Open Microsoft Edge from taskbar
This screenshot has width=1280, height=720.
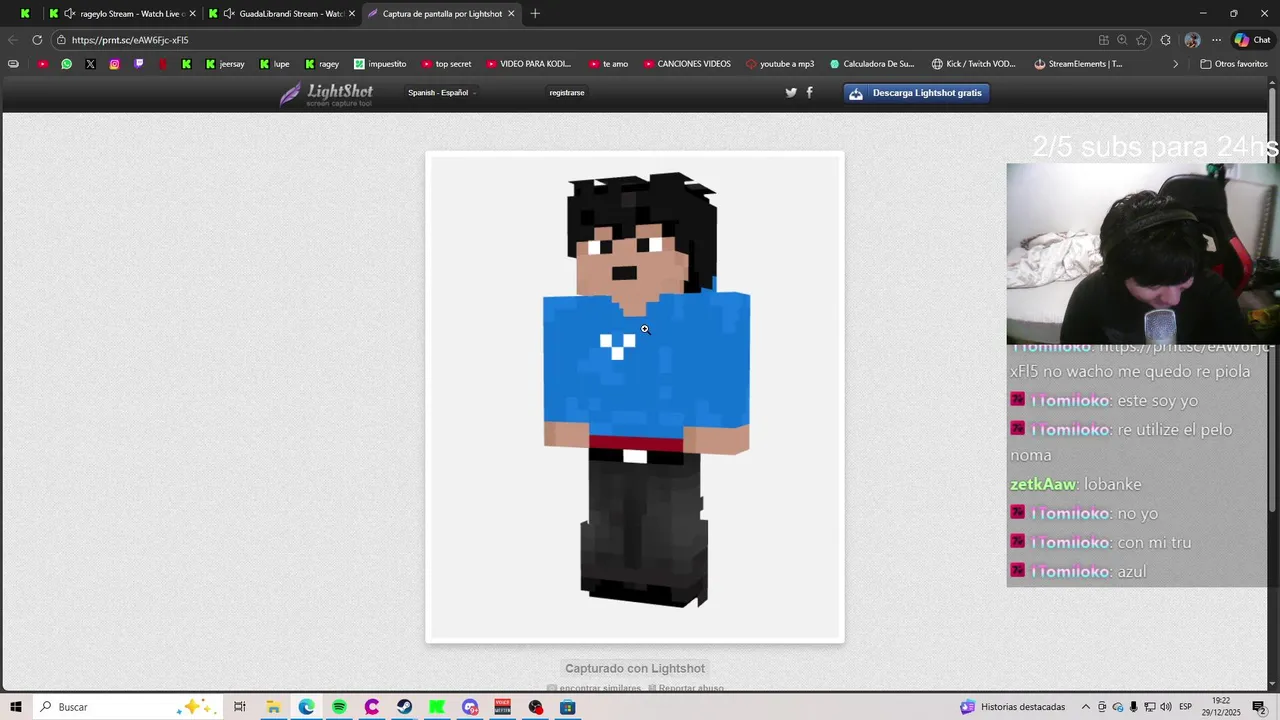306,707
